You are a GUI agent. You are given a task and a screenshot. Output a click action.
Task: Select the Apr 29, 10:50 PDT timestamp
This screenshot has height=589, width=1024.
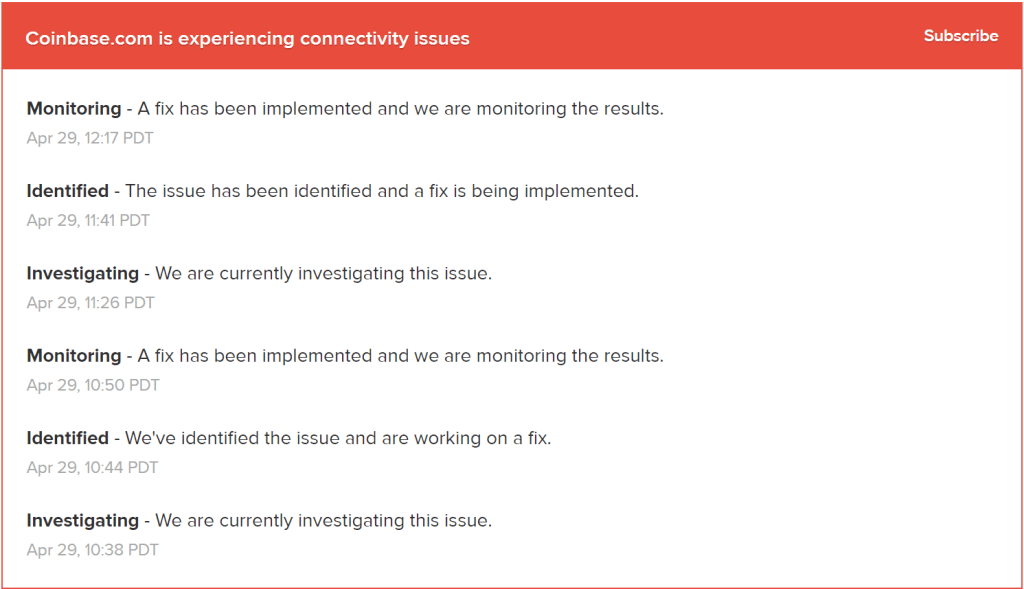tap(92, 385)
